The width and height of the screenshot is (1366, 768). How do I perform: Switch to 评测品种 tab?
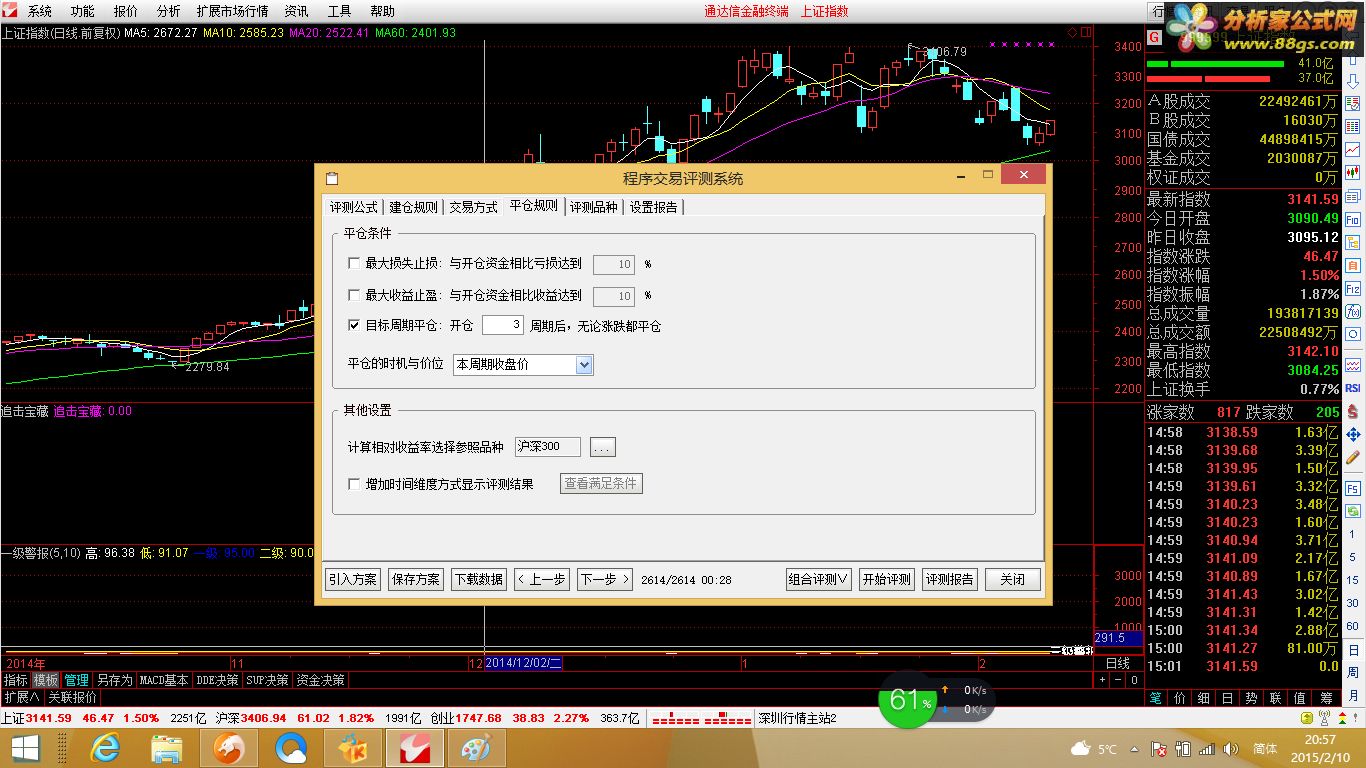(x=594, y=207)
